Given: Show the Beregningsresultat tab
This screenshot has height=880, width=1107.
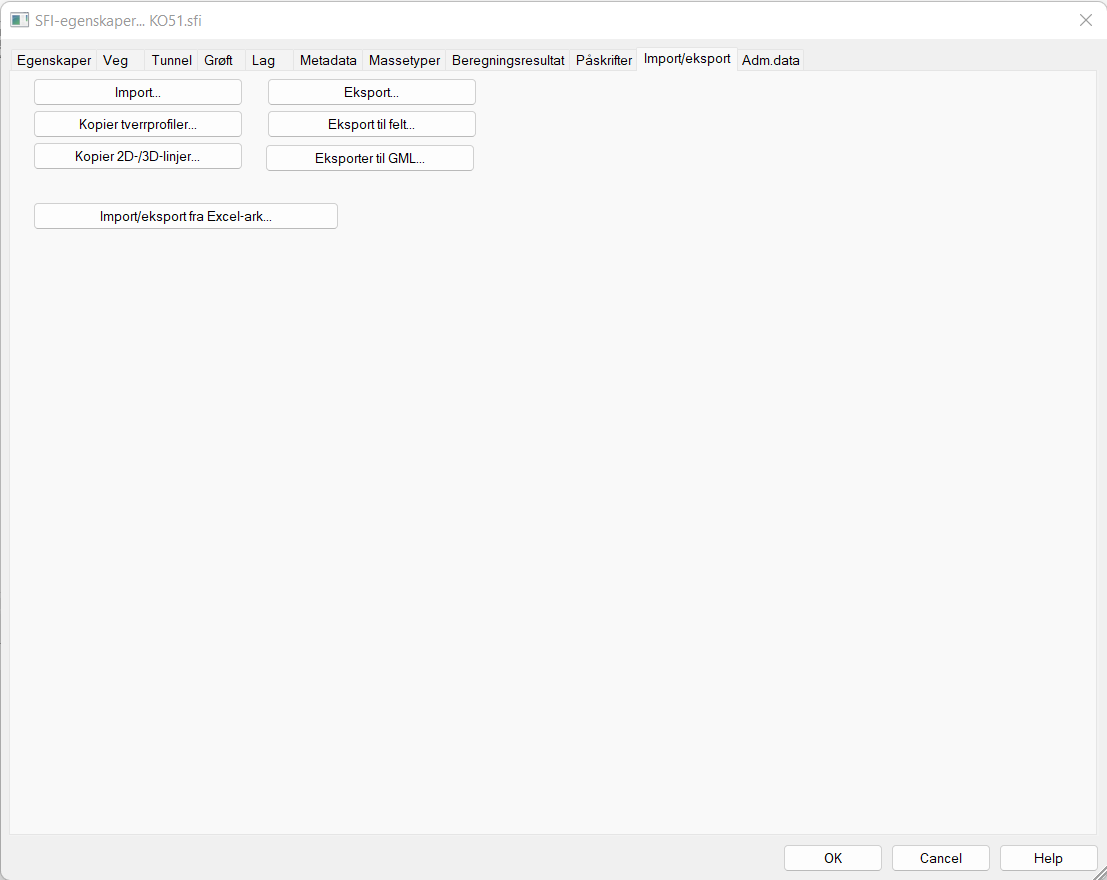Looking at the screenshot, I should click(508, 61).
